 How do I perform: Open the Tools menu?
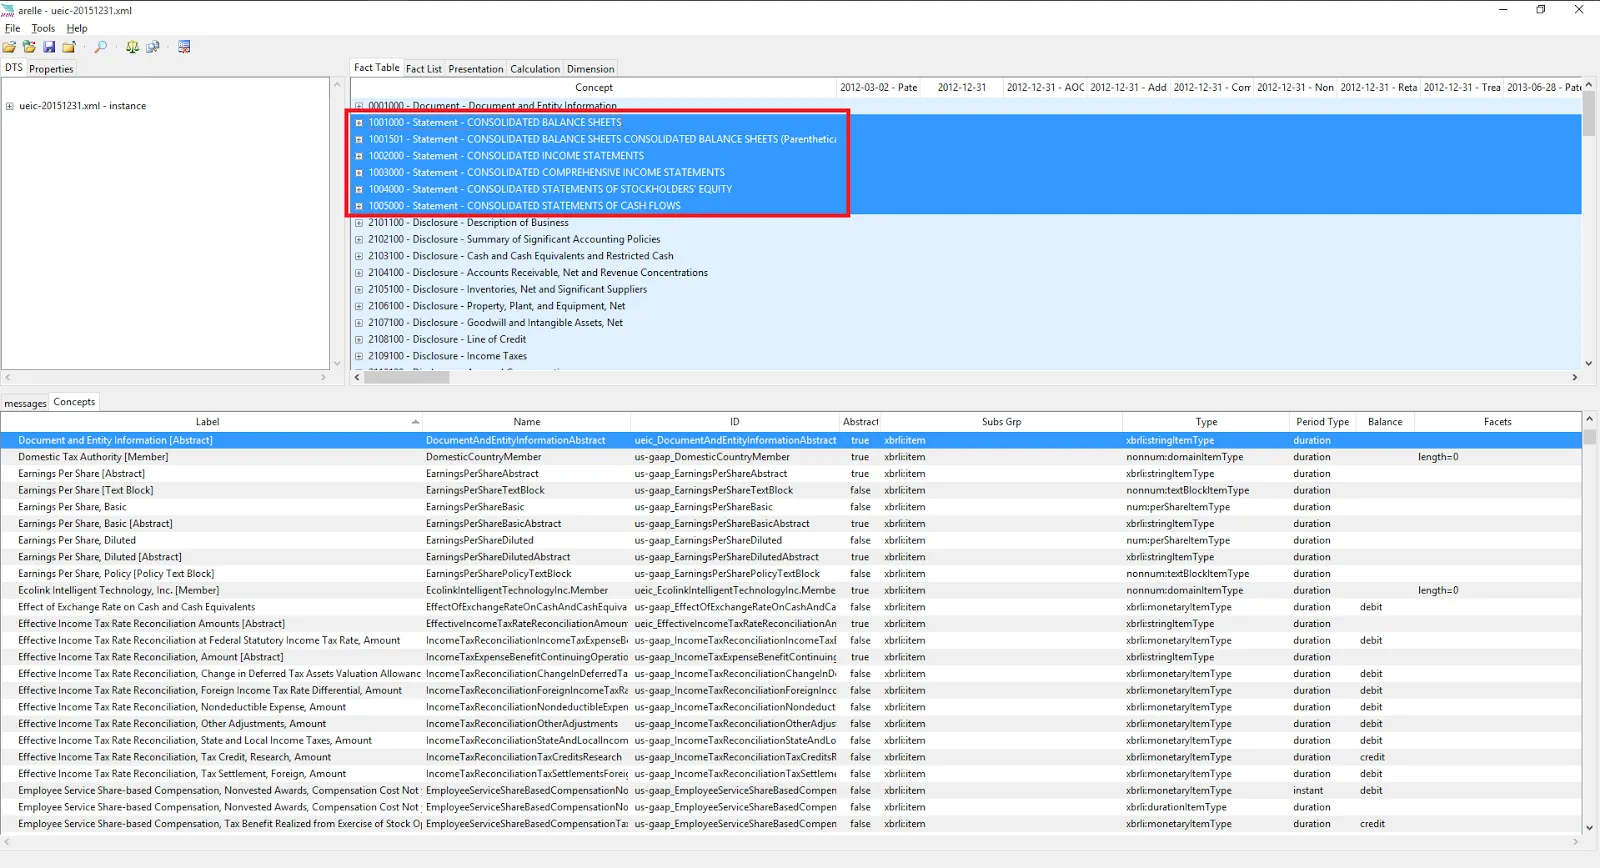(43, 28)
